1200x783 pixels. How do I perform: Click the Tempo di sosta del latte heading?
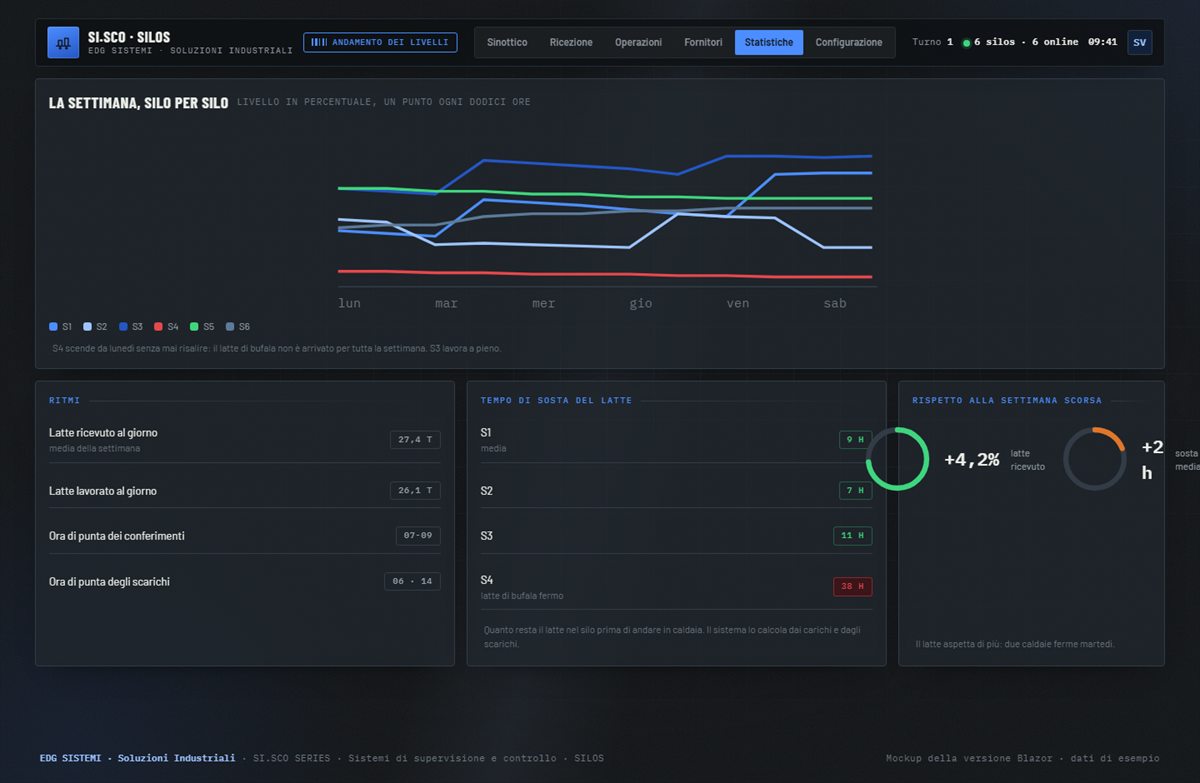click(x=556, y=401)
